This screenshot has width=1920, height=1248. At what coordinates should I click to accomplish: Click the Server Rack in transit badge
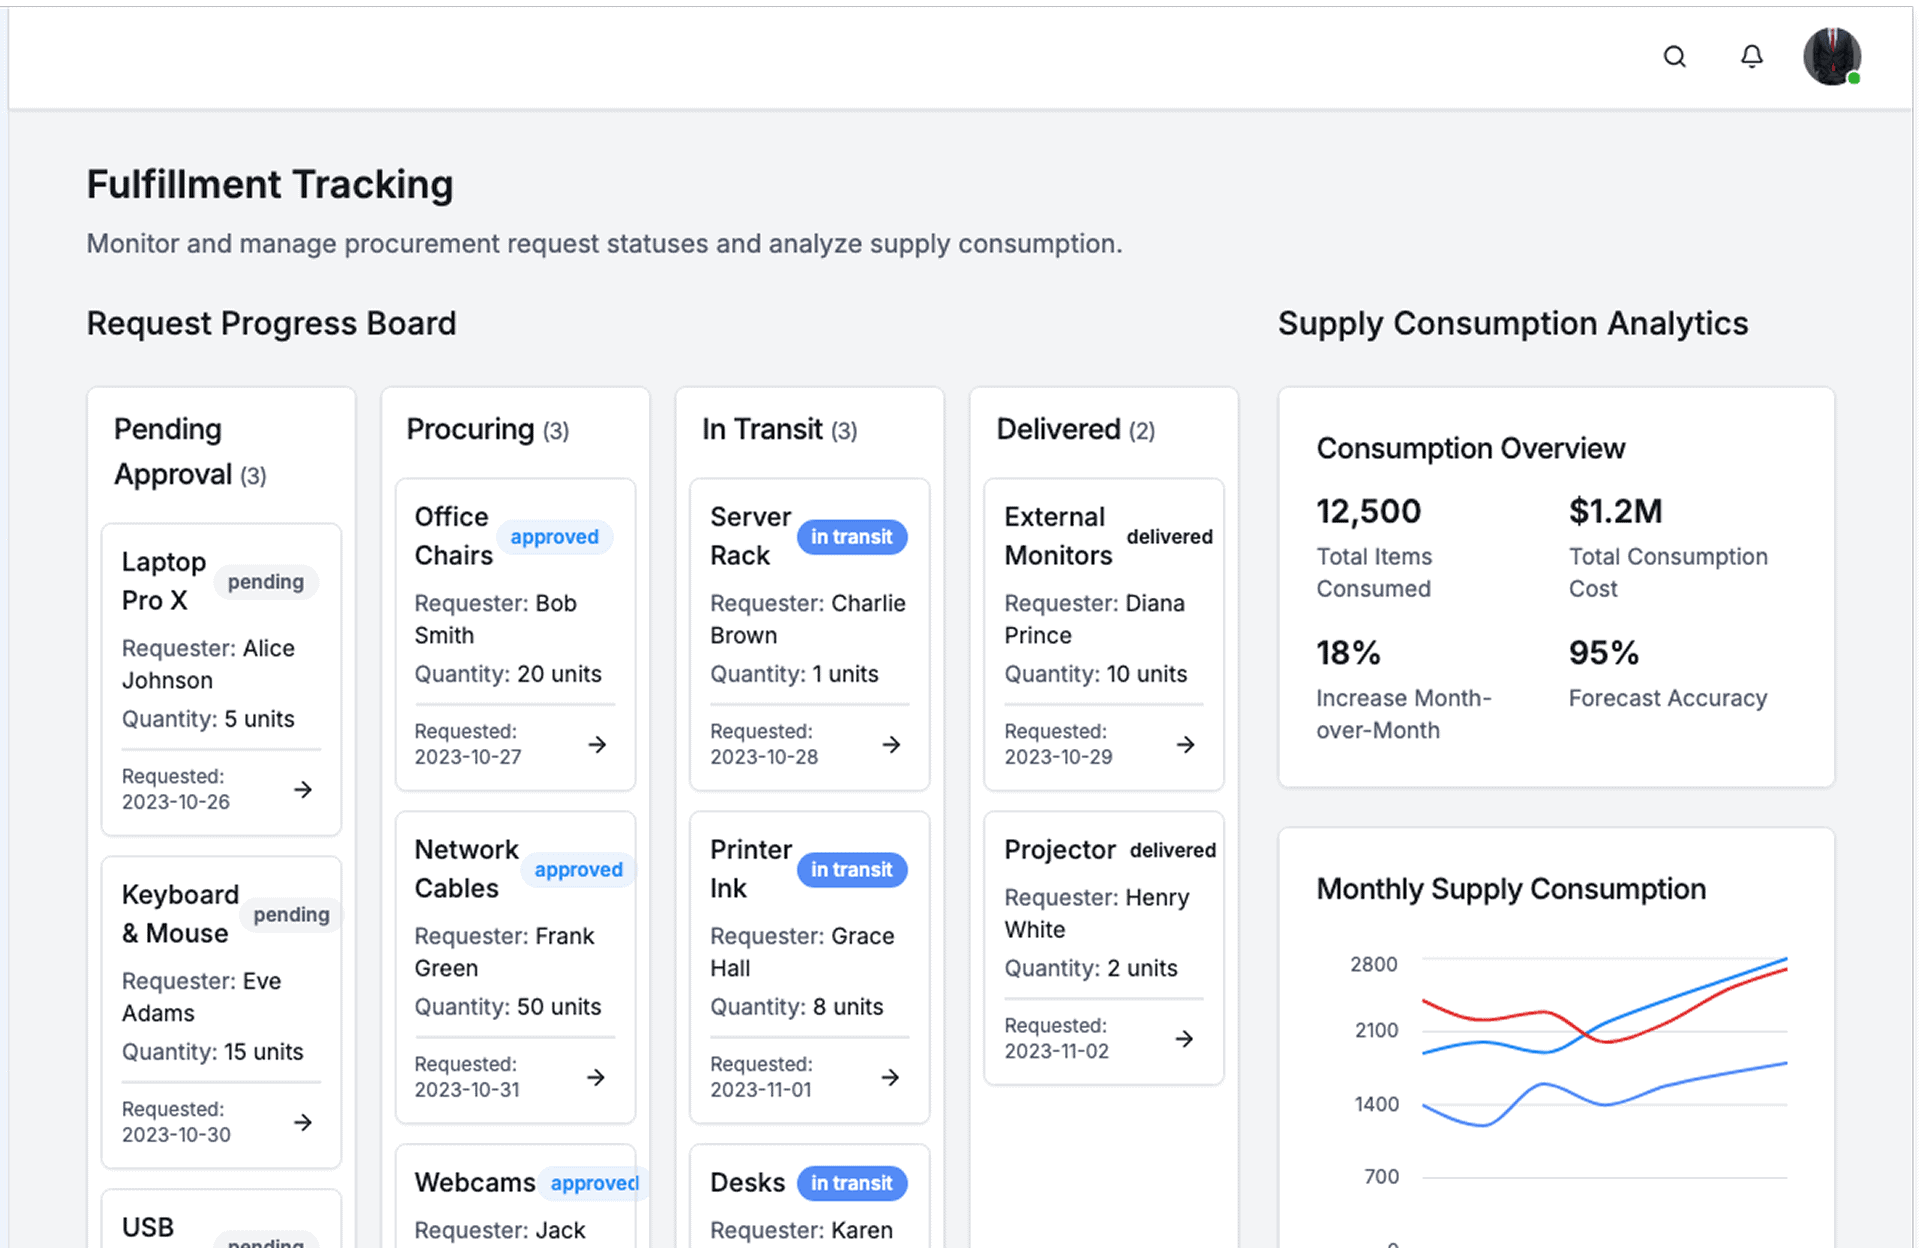pos(851,537)
